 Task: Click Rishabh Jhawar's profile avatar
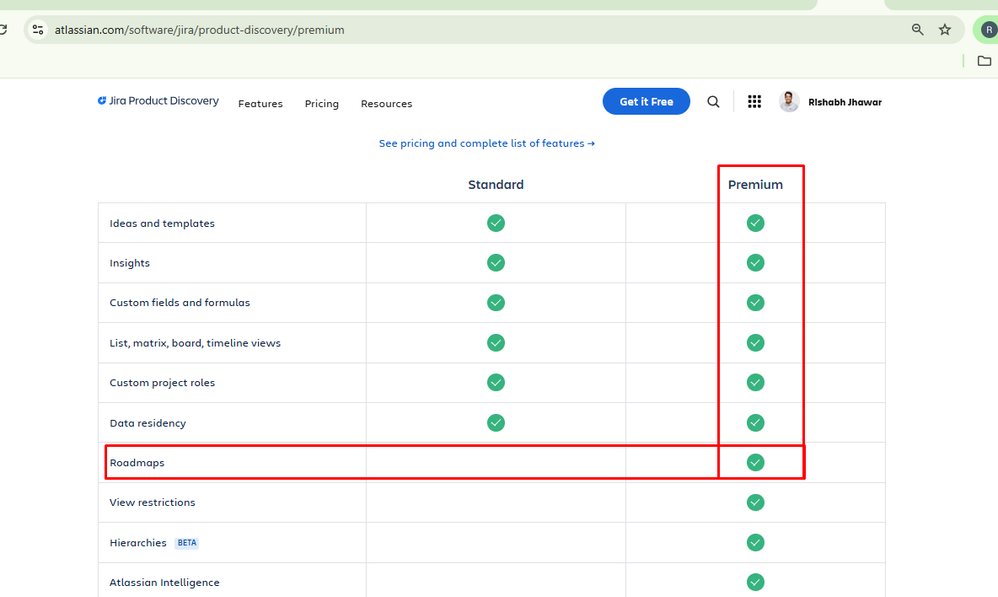789,102
